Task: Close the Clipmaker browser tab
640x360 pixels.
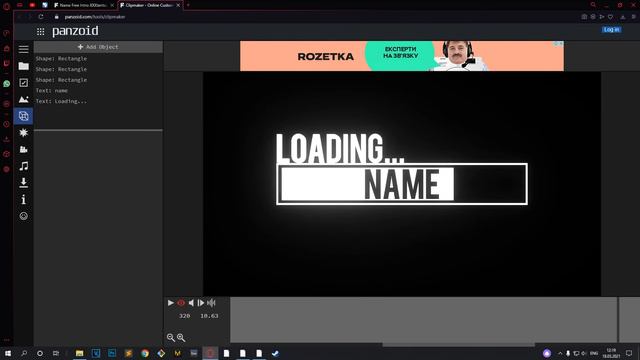Action: 178,5
